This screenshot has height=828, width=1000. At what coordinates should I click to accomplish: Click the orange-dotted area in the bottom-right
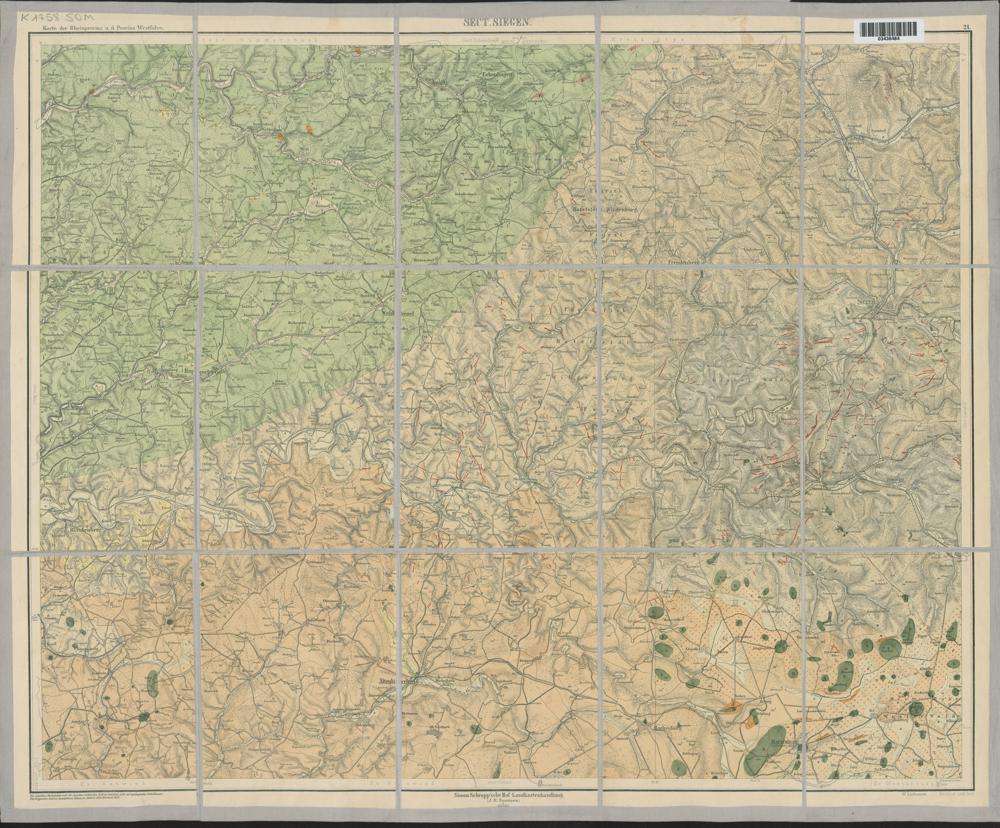900,690
